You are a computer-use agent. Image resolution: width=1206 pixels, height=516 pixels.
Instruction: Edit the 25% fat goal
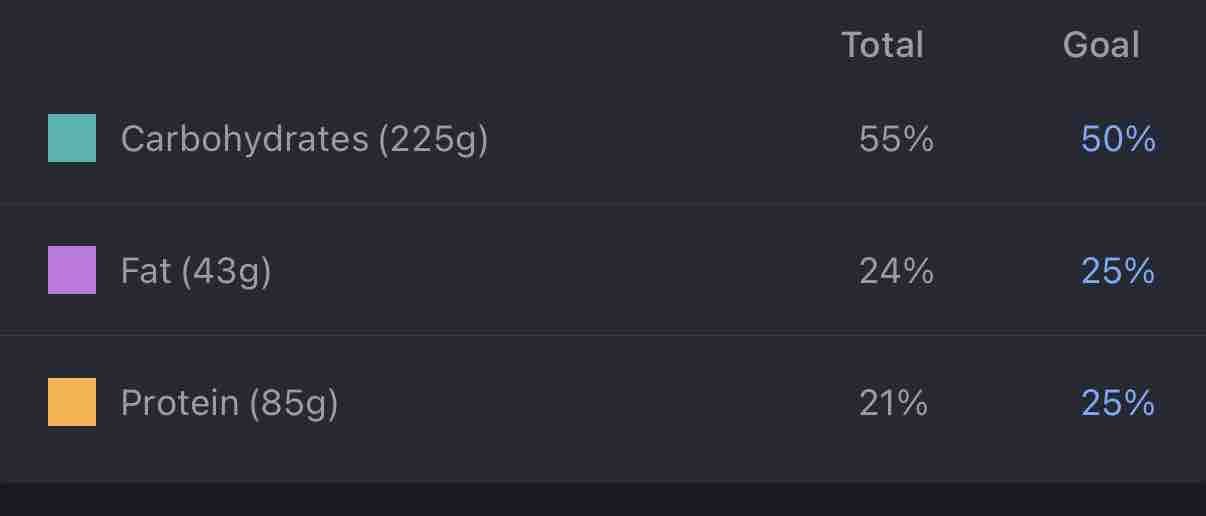[x=1118, y=271]
